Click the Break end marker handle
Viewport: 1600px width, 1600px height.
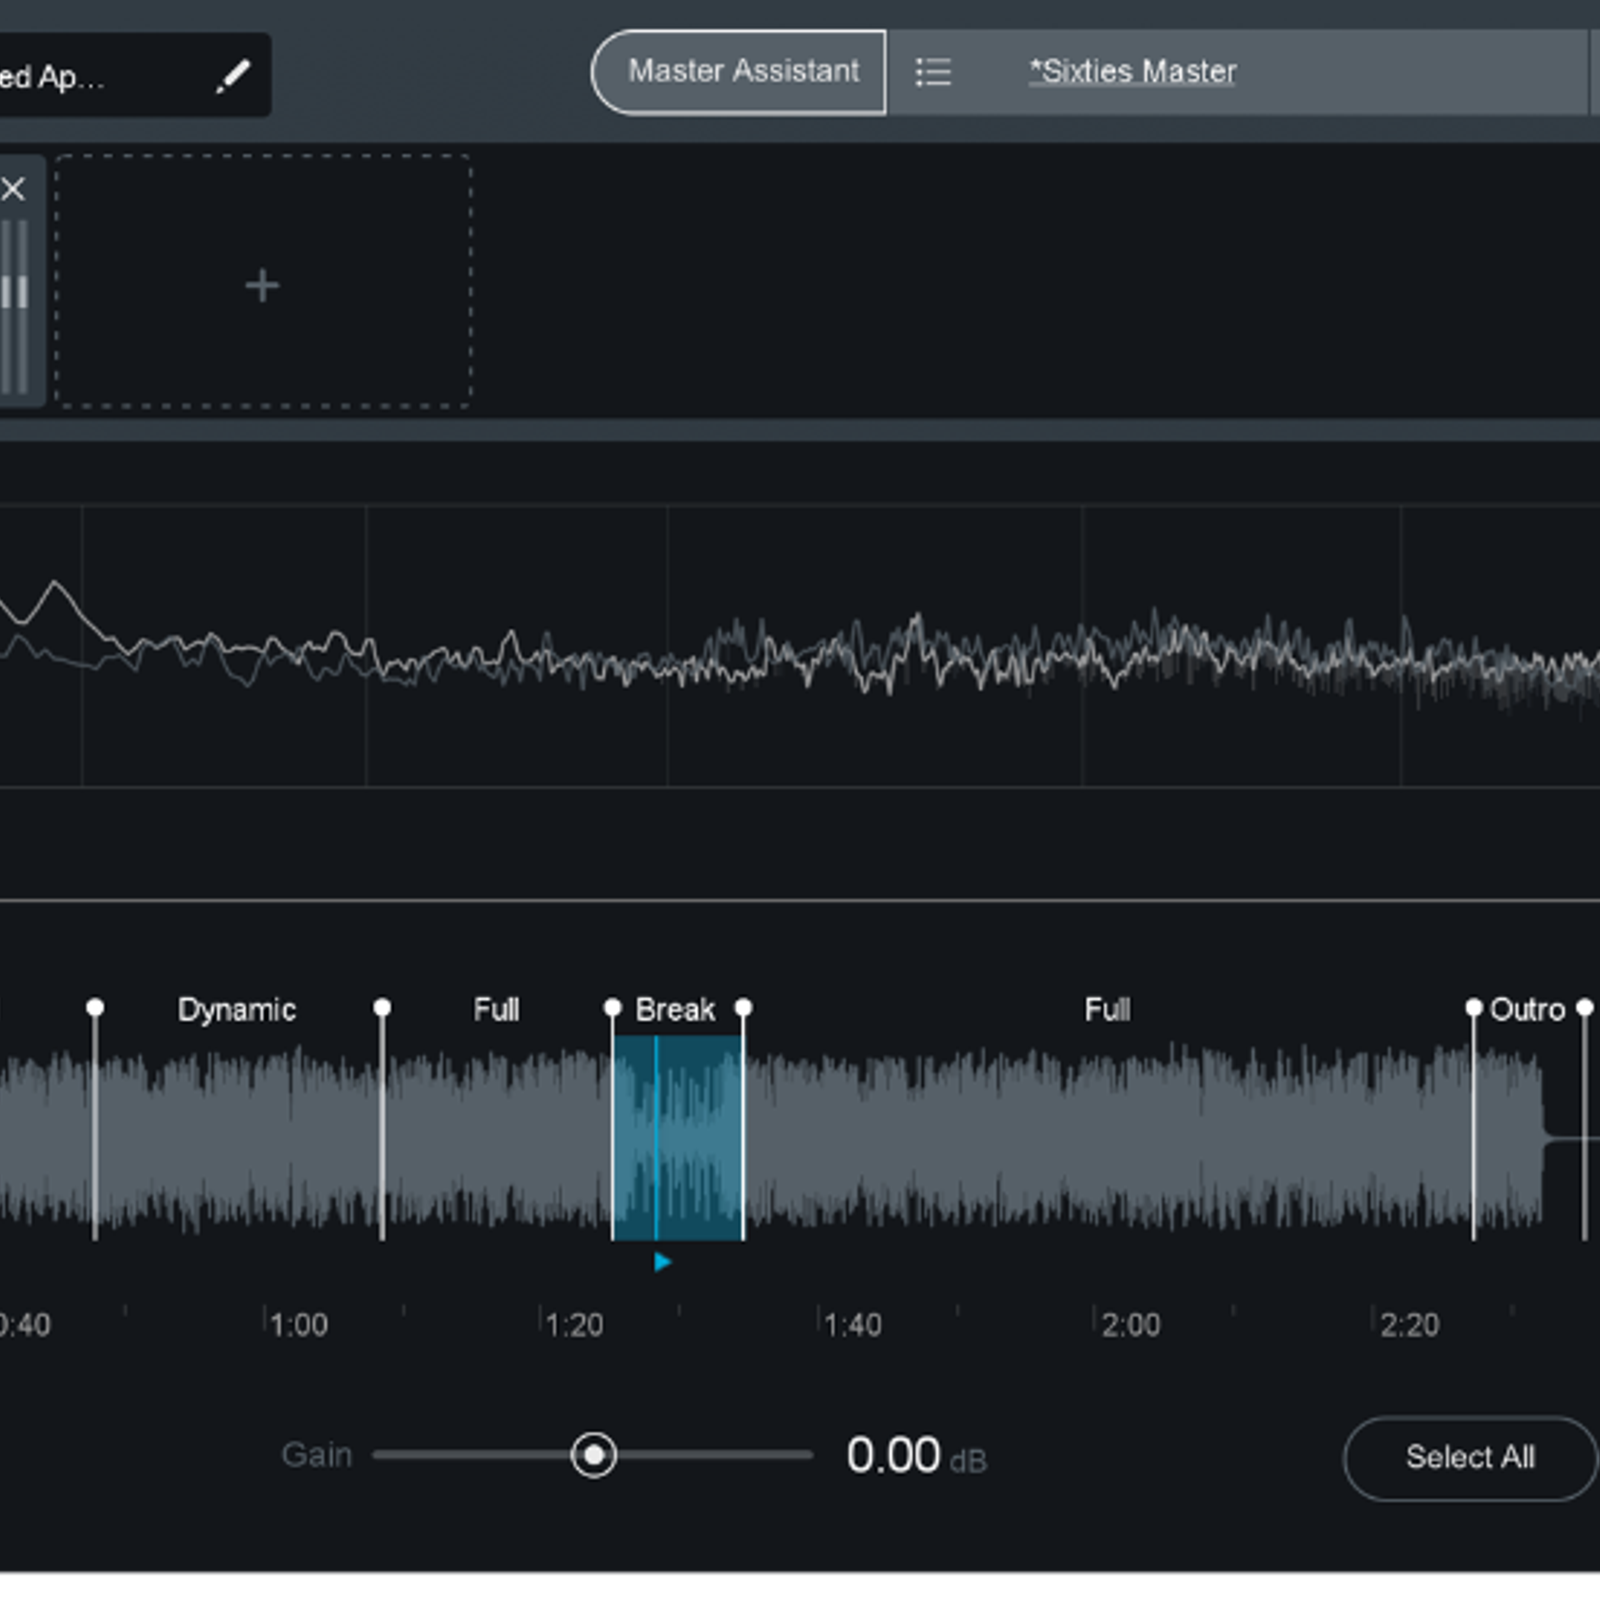743,1007
